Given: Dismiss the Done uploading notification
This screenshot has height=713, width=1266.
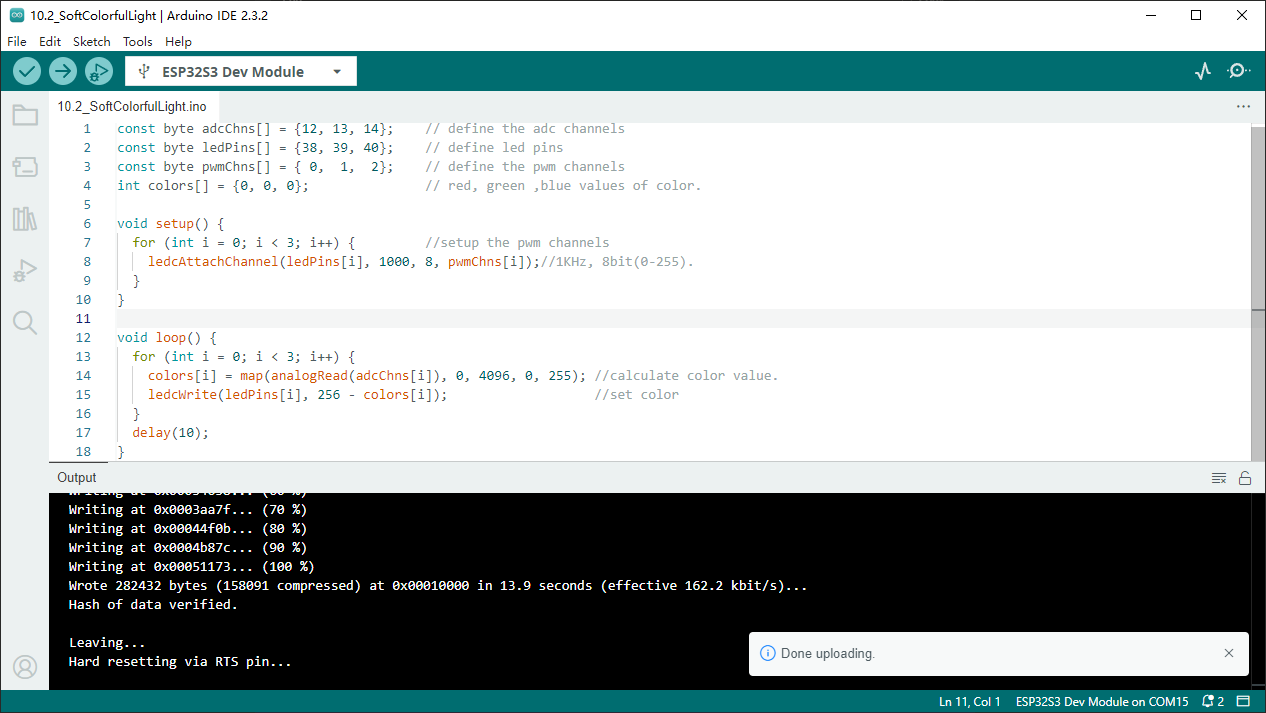Looking at the screenshot, I should pos(1229,653).
